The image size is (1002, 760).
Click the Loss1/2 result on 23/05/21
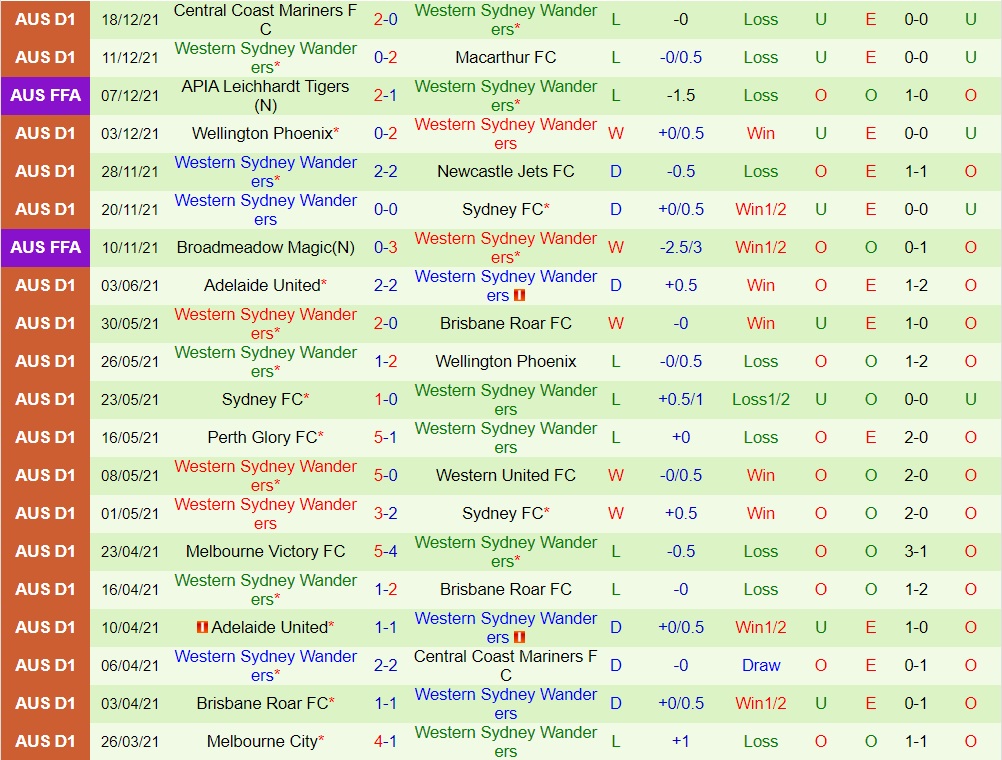760,399
